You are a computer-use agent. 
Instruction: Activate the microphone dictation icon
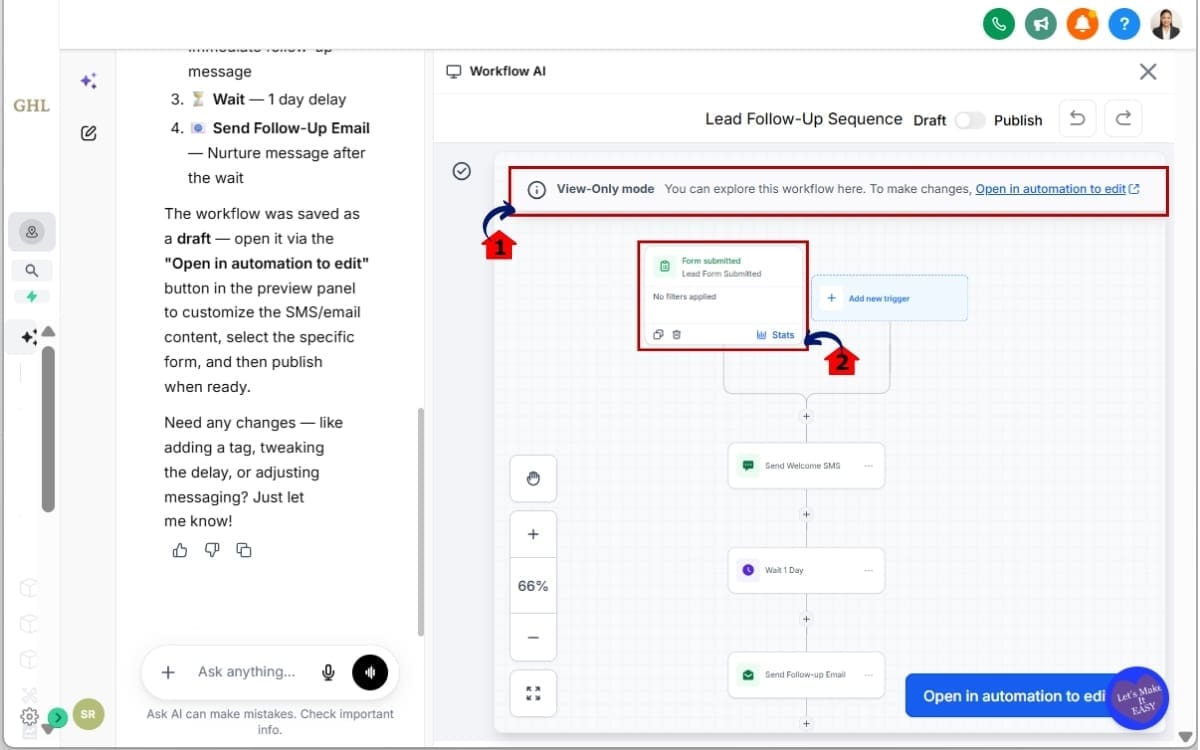(328, 673)
